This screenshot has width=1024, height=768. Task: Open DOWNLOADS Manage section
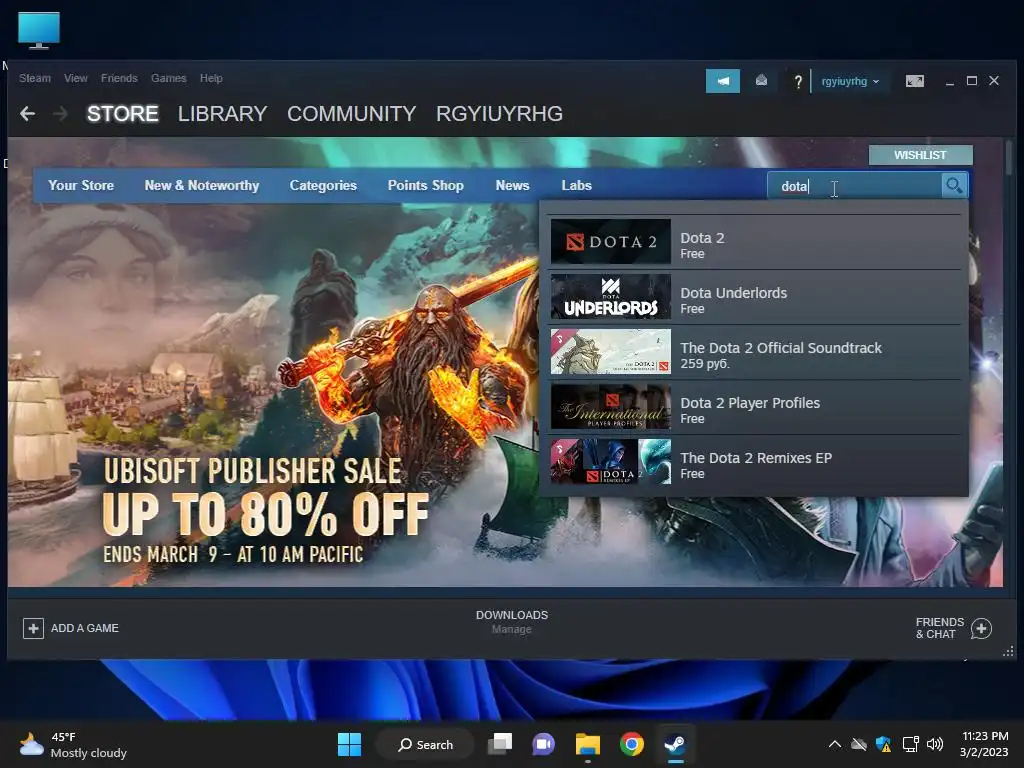pos(512,622)
